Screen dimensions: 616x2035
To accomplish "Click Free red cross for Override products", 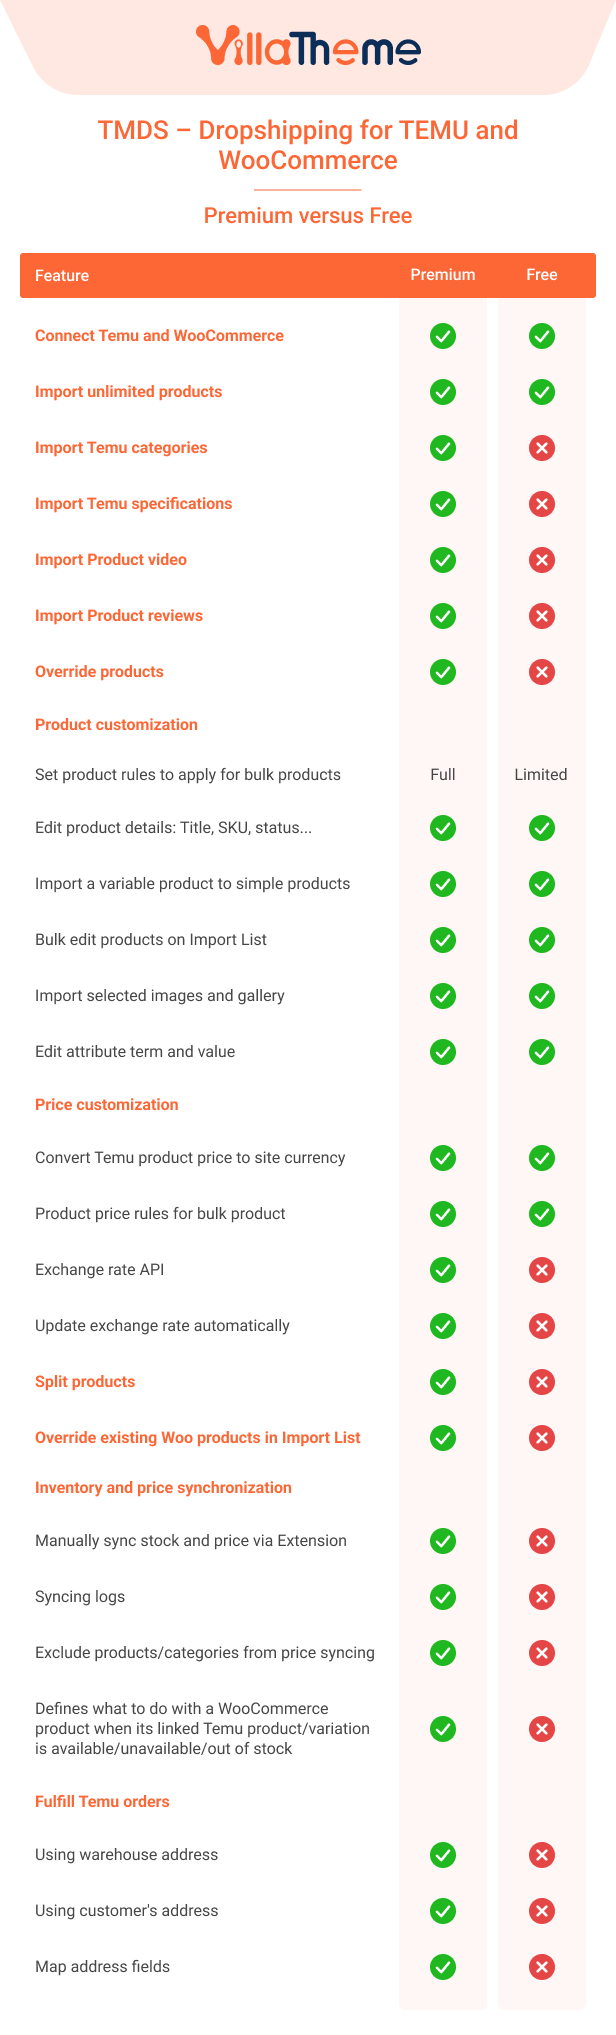I will pos(542,672).
